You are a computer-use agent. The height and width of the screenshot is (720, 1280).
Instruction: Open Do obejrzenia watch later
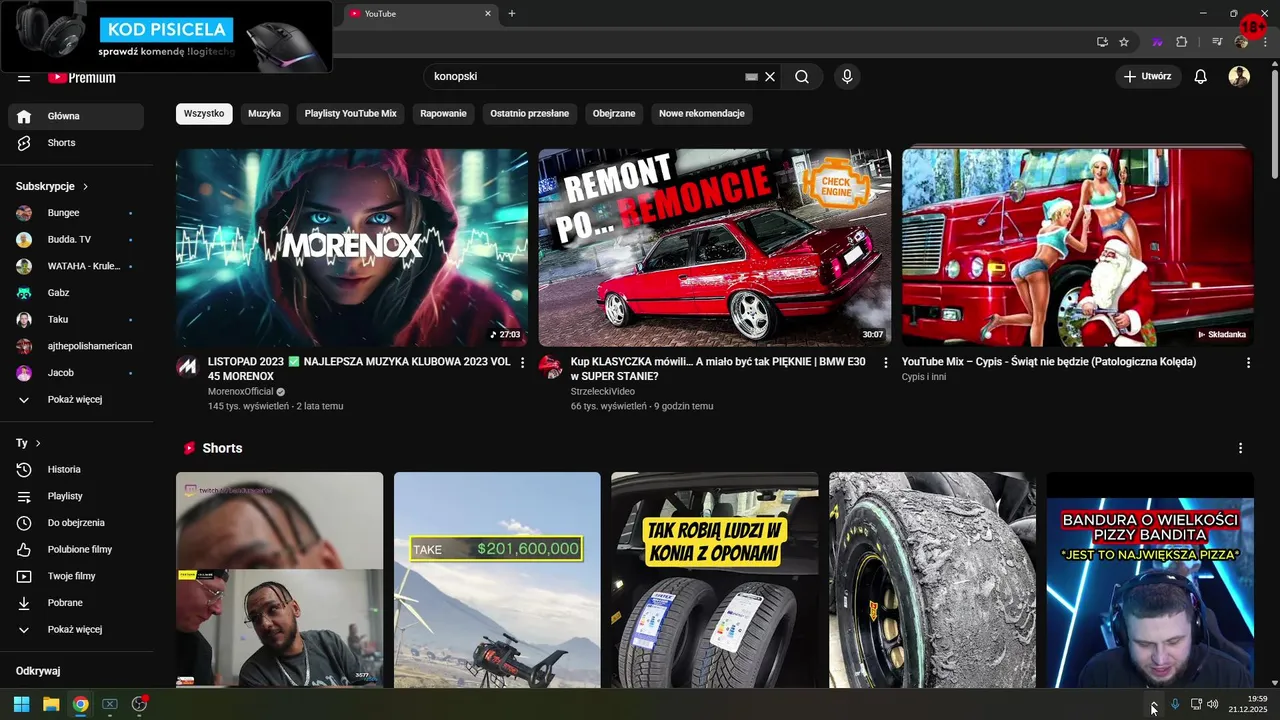click(x=76, y=523)
